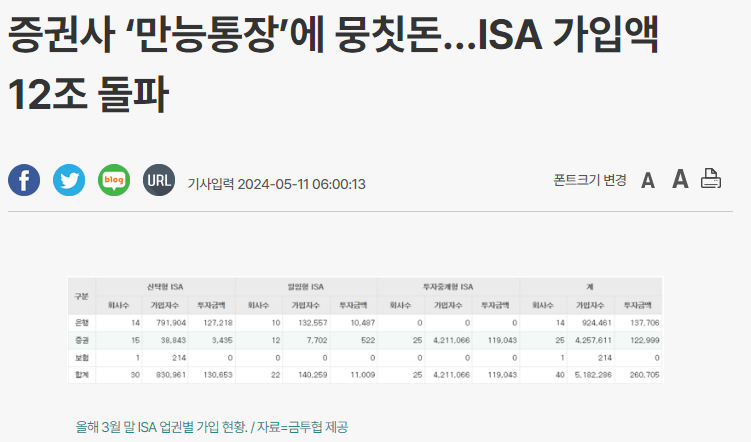Click the '기사입력 2024-05-11 06:00:13' timestamp
The width and height of the screenshot is (751, 442).
pyautogui.click(x=276, y=184)
